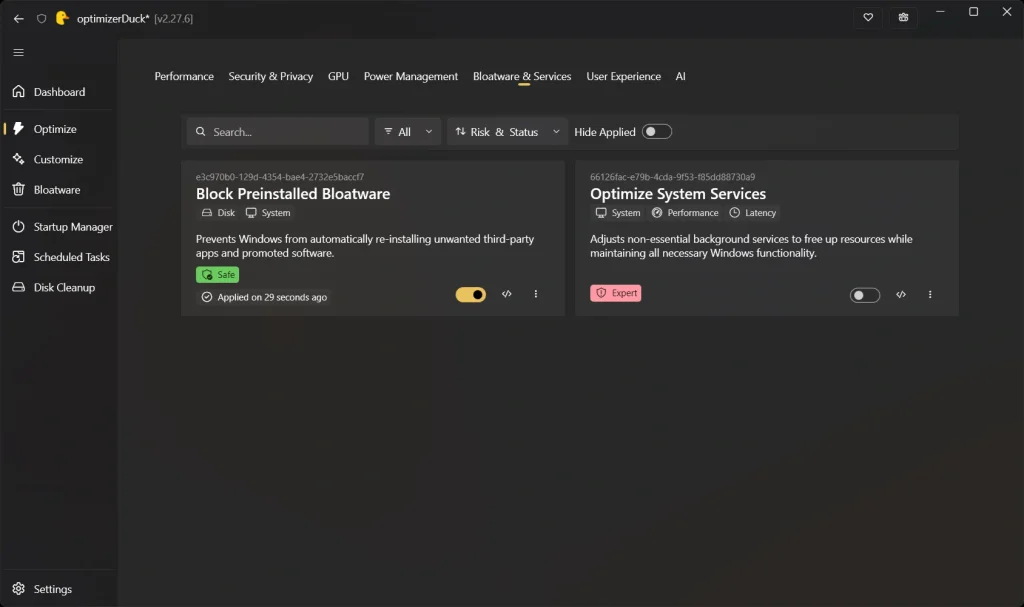Screen dimensions: 1024x607
Task: Switch to Security & Privacy tab
Action: pos(270,76)
